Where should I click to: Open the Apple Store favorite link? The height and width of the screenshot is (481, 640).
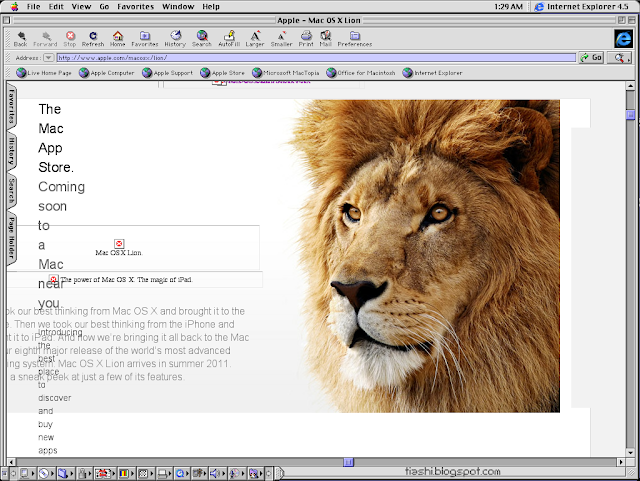pos(222,73)
